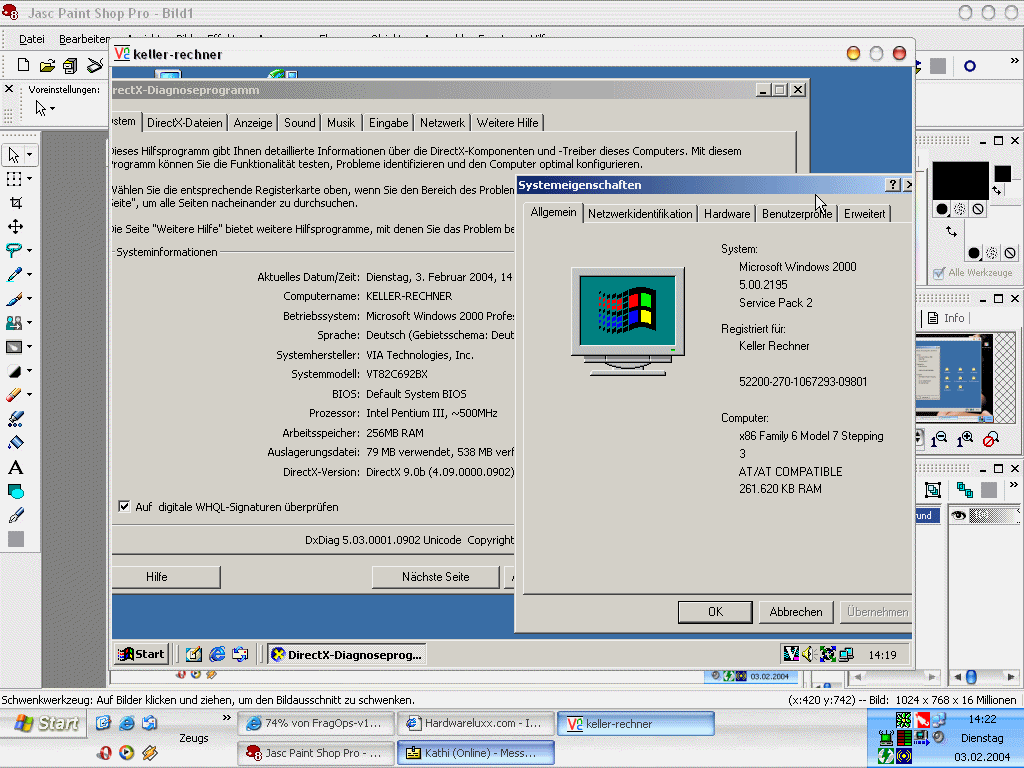
Task: Click the VNC tray icon in remote taskbar
Action: [791, 654]
